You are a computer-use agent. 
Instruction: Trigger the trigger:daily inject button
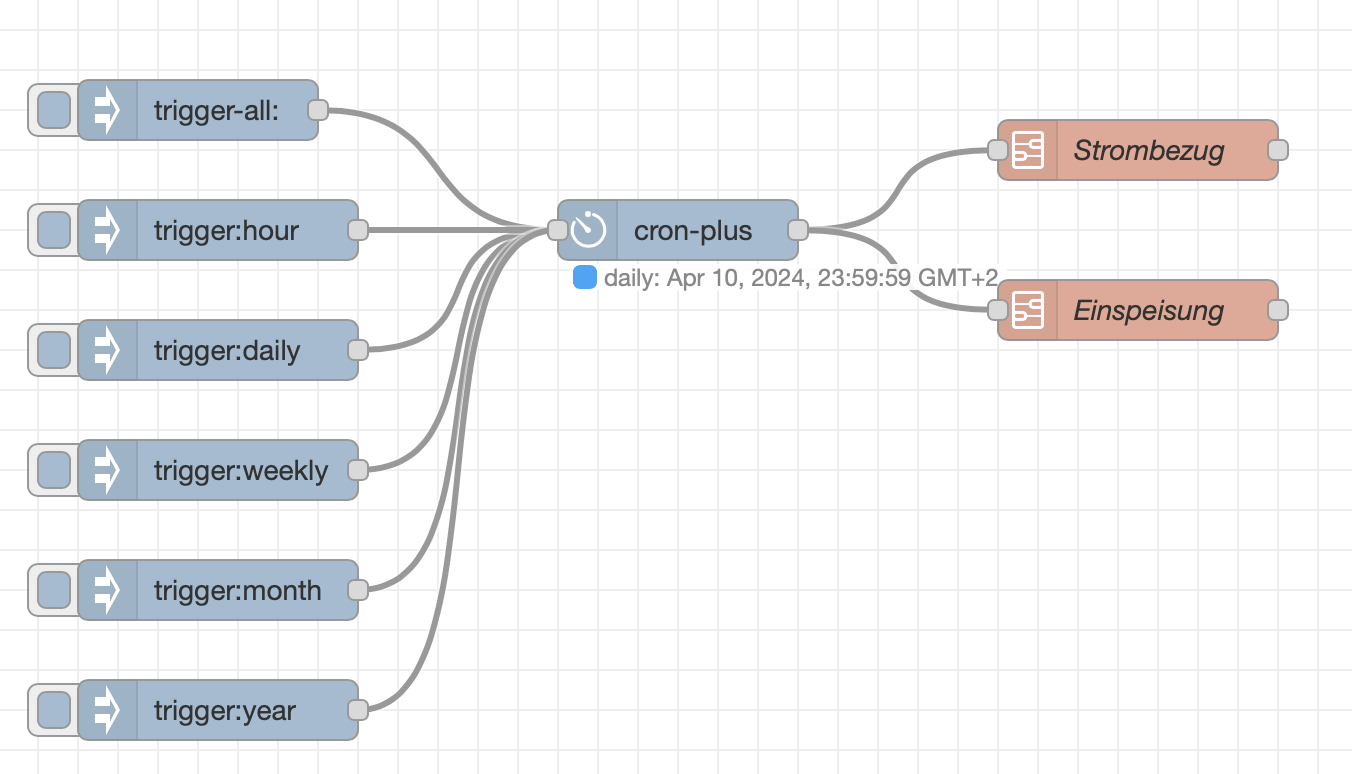coord(53,350)
